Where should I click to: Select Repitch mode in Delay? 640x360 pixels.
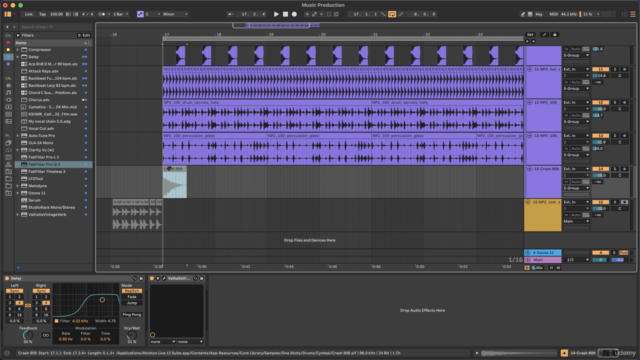click(x=132, y=291)
